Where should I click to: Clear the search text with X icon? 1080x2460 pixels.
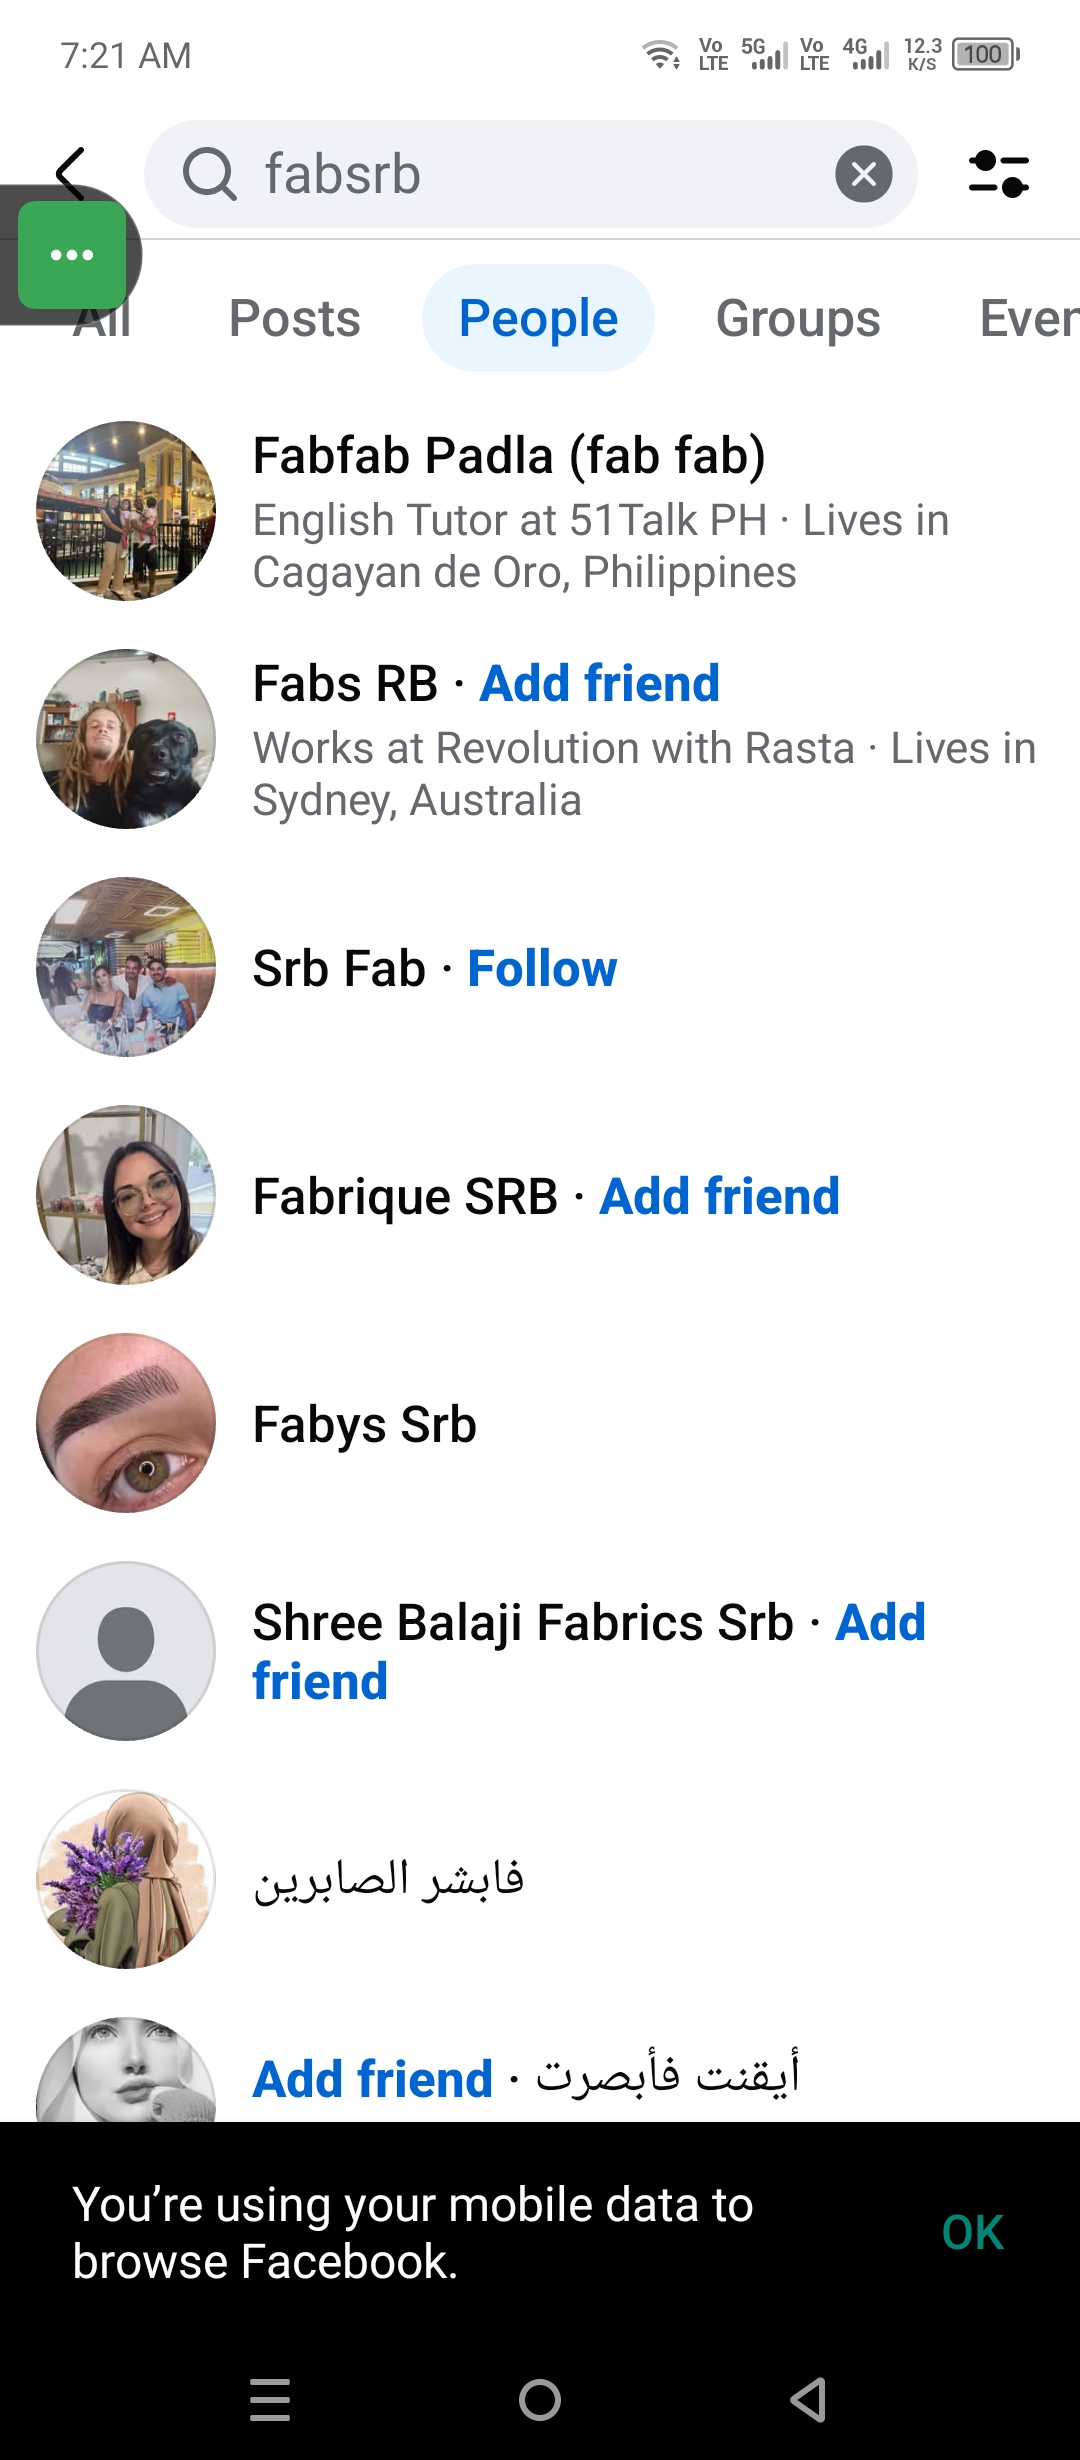point(864,174)
